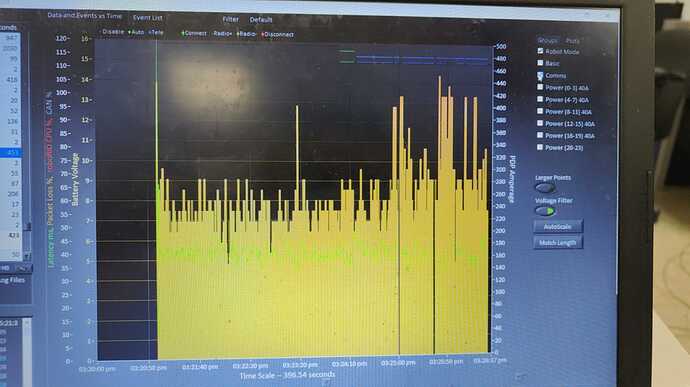Click the AutoScale button
This screenshot has width=690, height=387.
(x=558, y=227)
